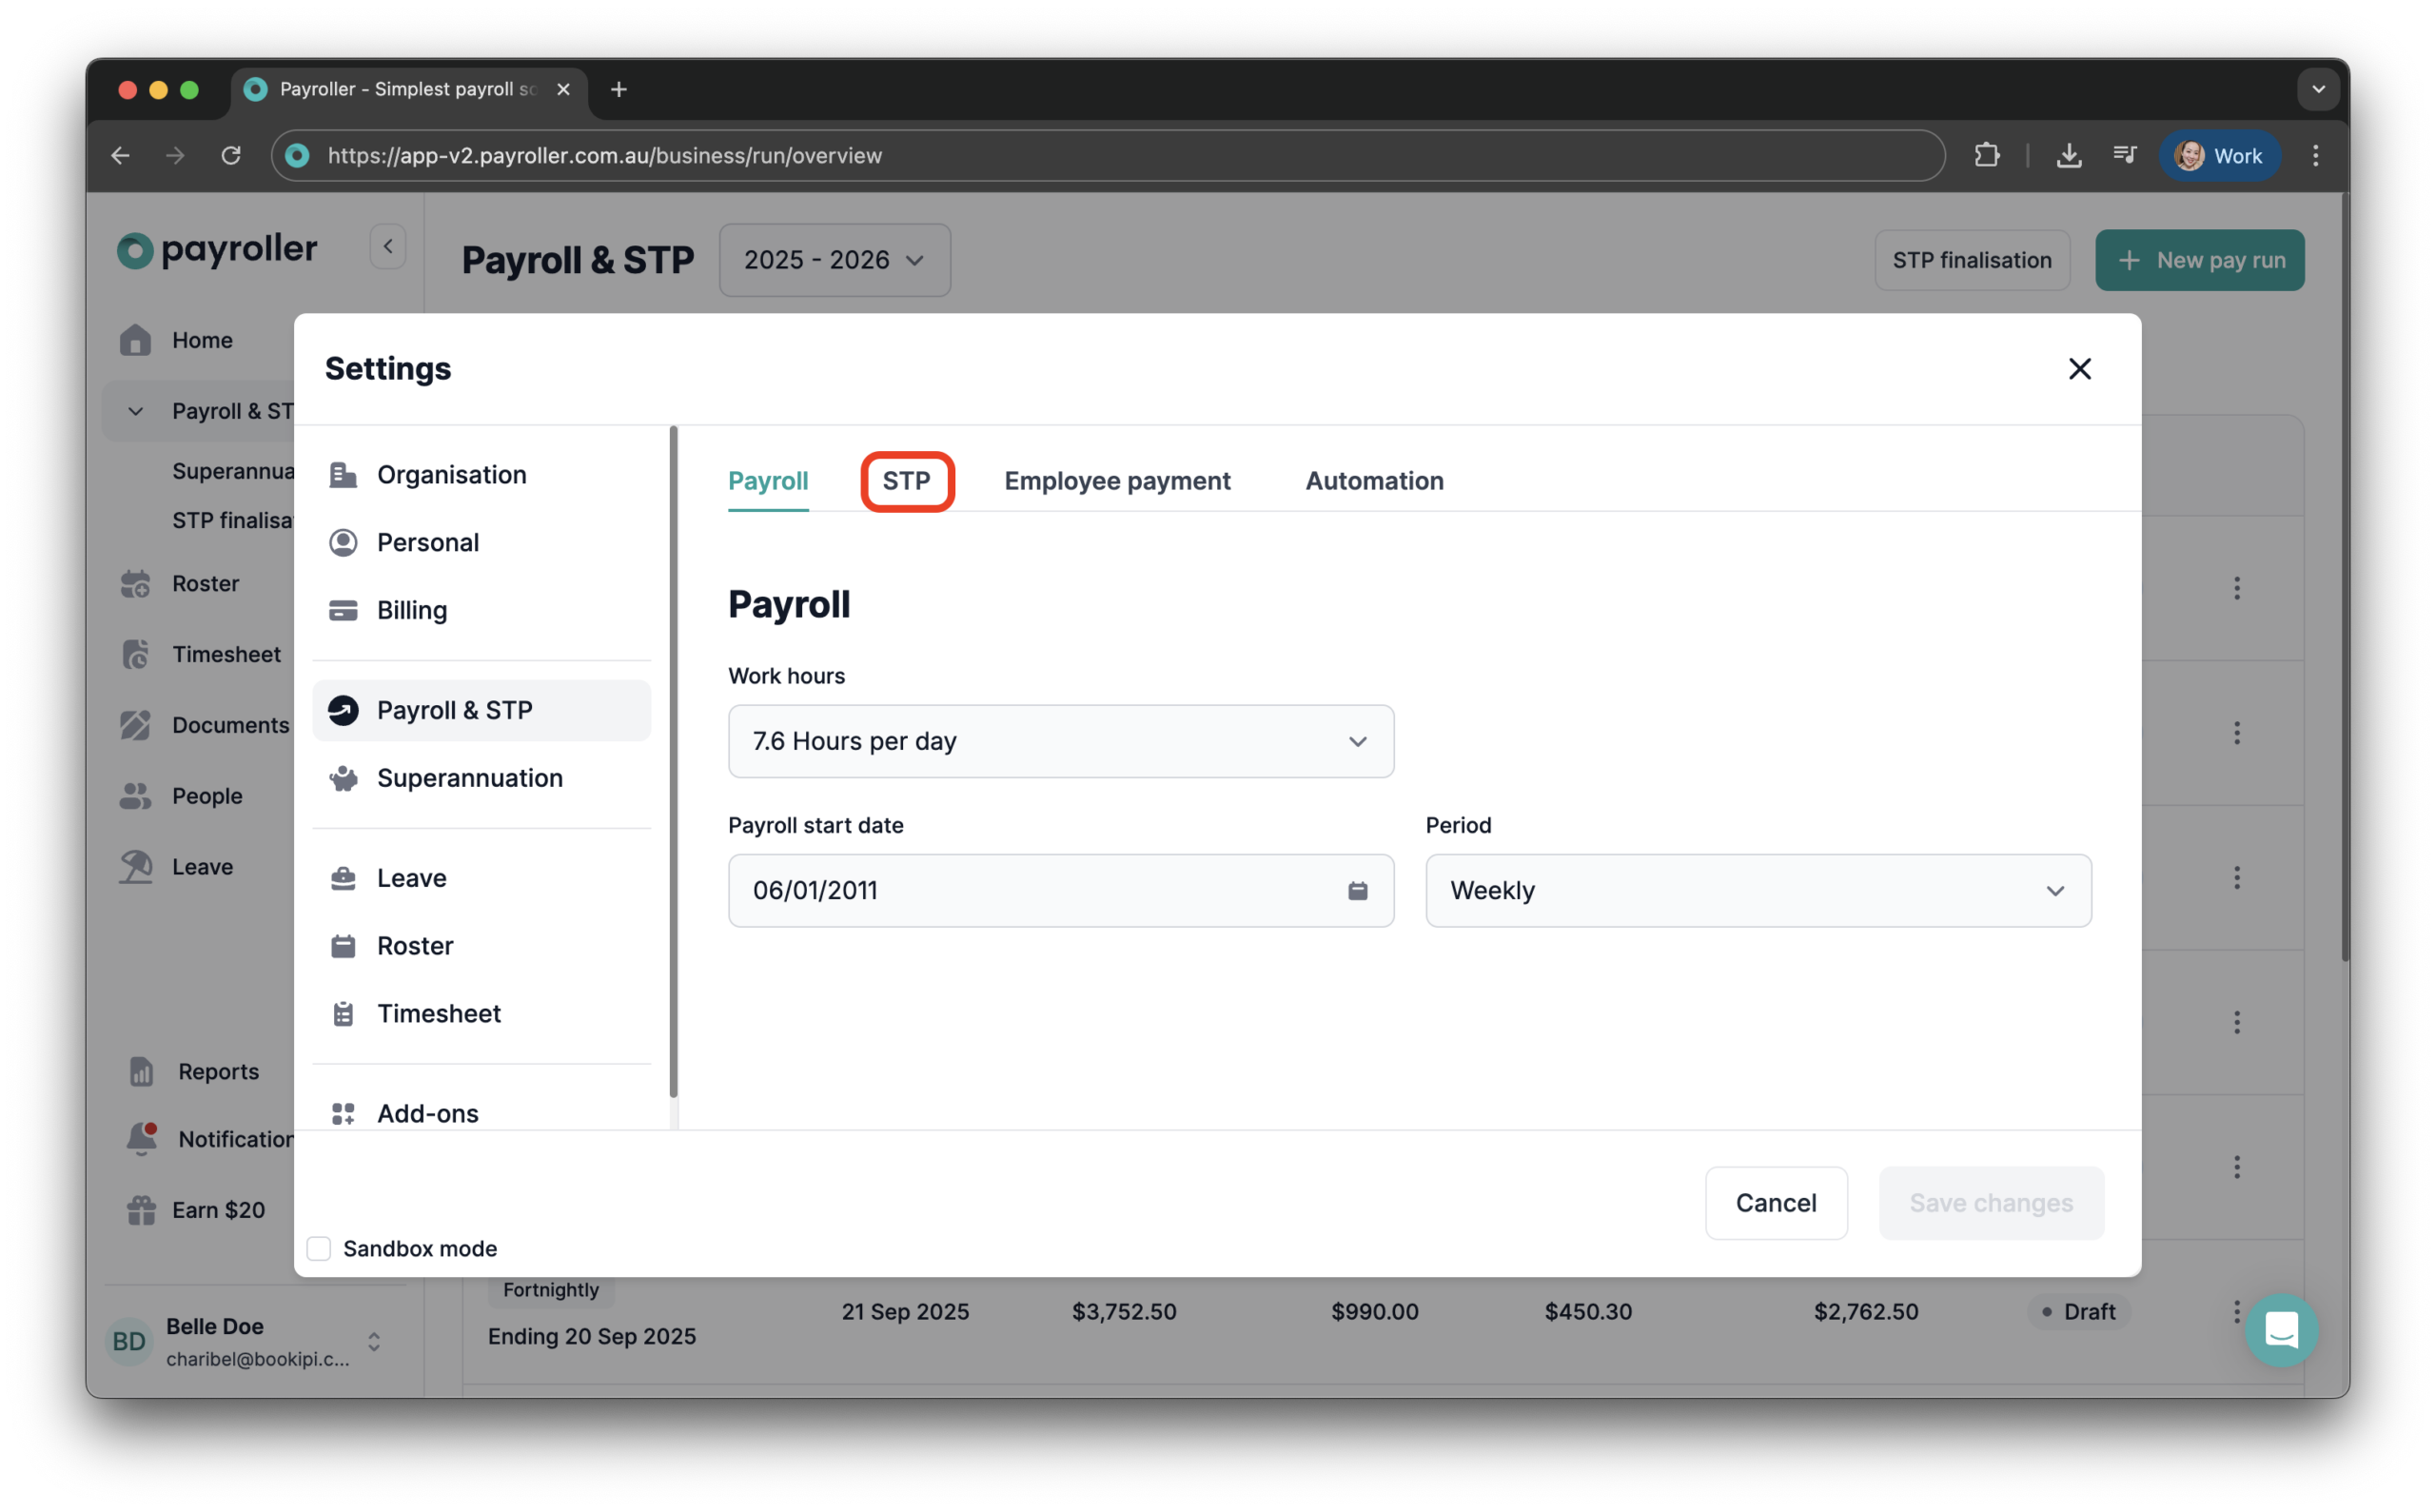Open browser extensions menu

(1987, 156)
